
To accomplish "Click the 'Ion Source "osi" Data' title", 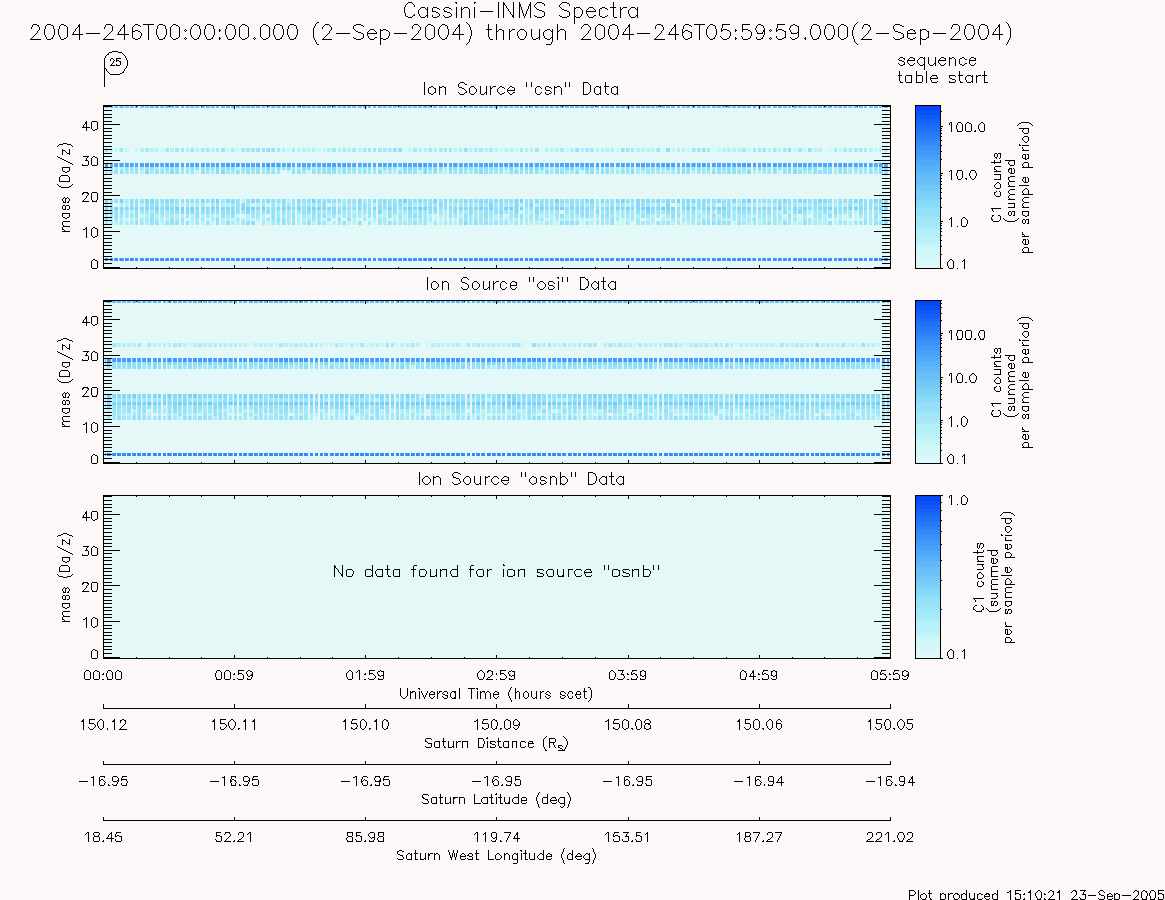I will [x=521, y=284].
